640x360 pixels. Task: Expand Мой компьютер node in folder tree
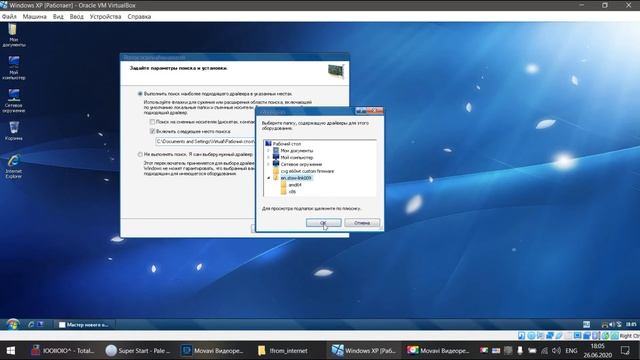pos(269,158)
